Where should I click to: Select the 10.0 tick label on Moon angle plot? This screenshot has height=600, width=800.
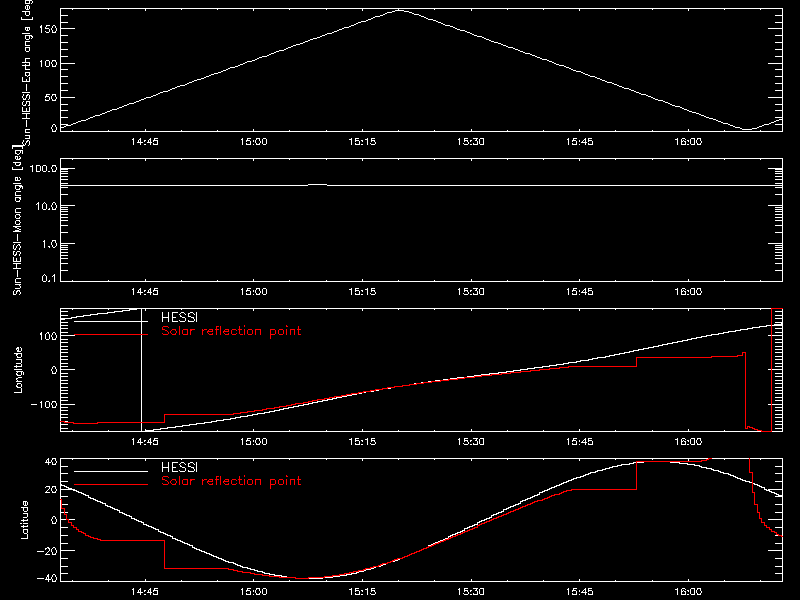point(47,206)
